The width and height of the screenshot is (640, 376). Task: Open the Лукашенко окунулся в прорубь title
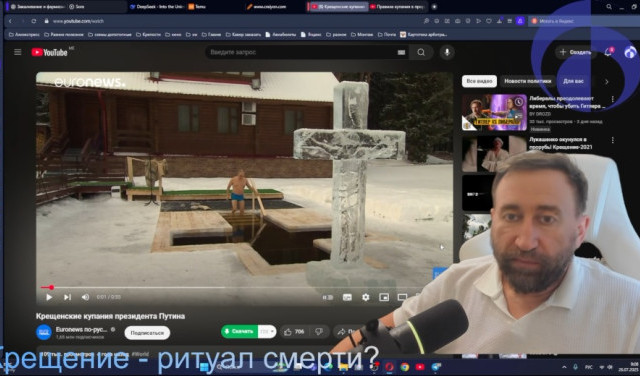click(560, 143)
